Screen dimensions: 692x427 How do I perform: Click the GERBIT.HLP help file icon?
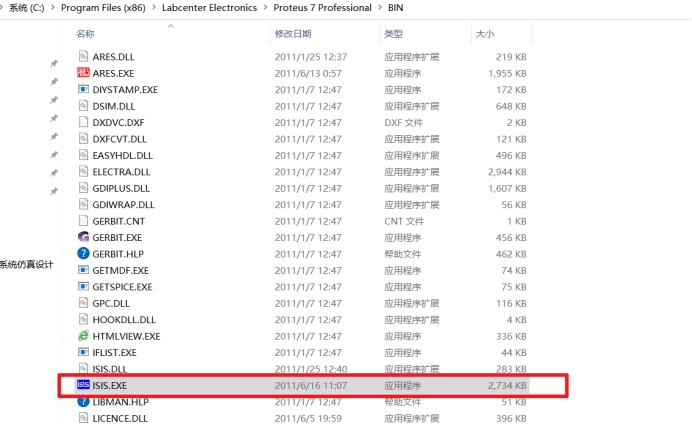(83, 253)
